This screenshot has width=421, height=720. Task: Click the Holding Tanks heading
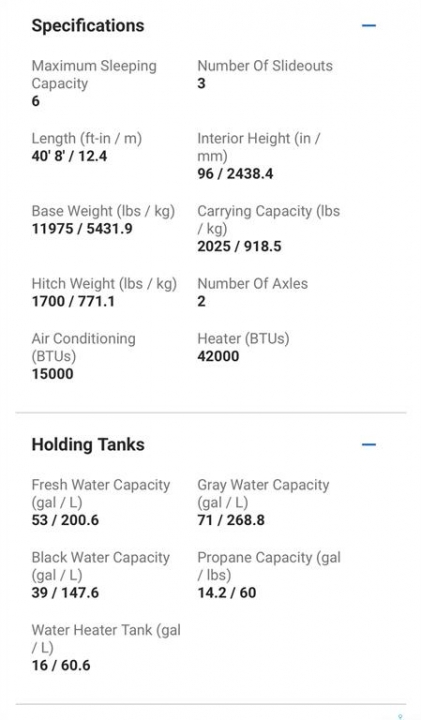(x=88, y=444)
